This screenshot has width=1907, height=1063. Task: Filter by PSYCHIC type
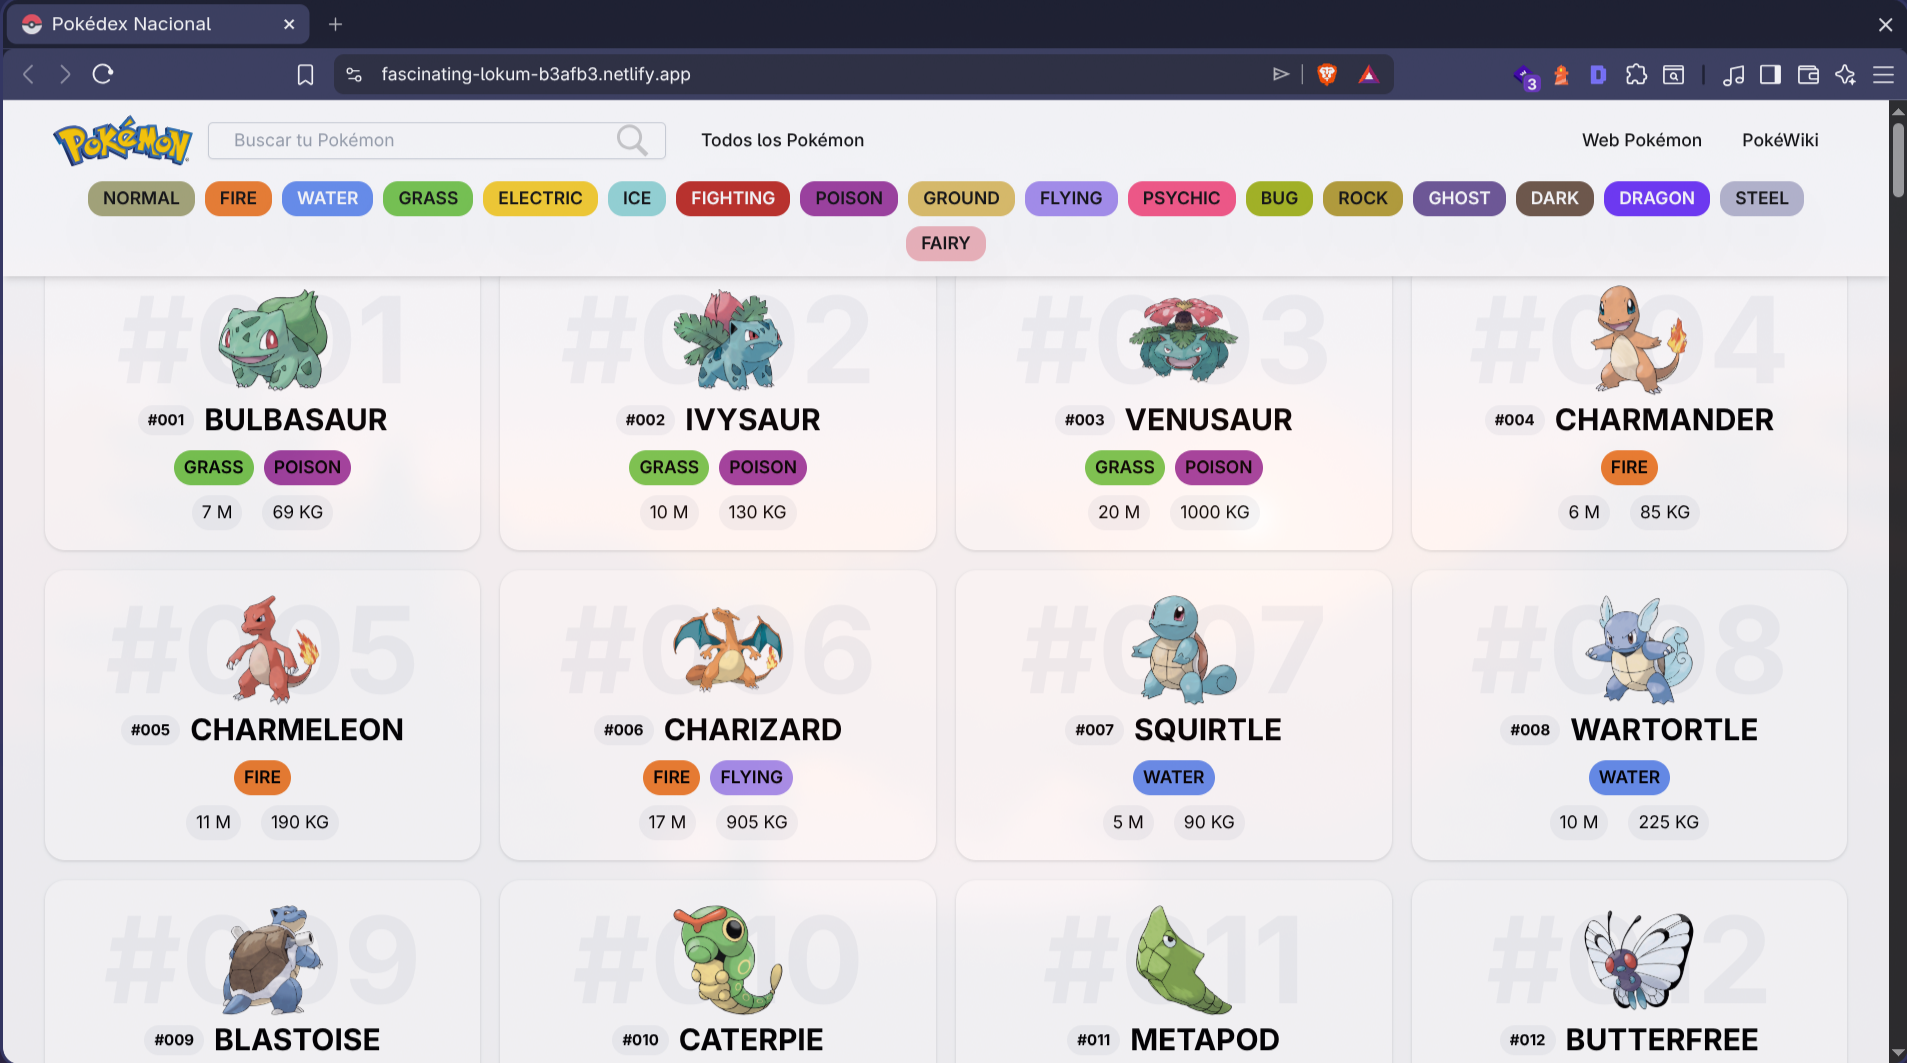[1181, 198]
